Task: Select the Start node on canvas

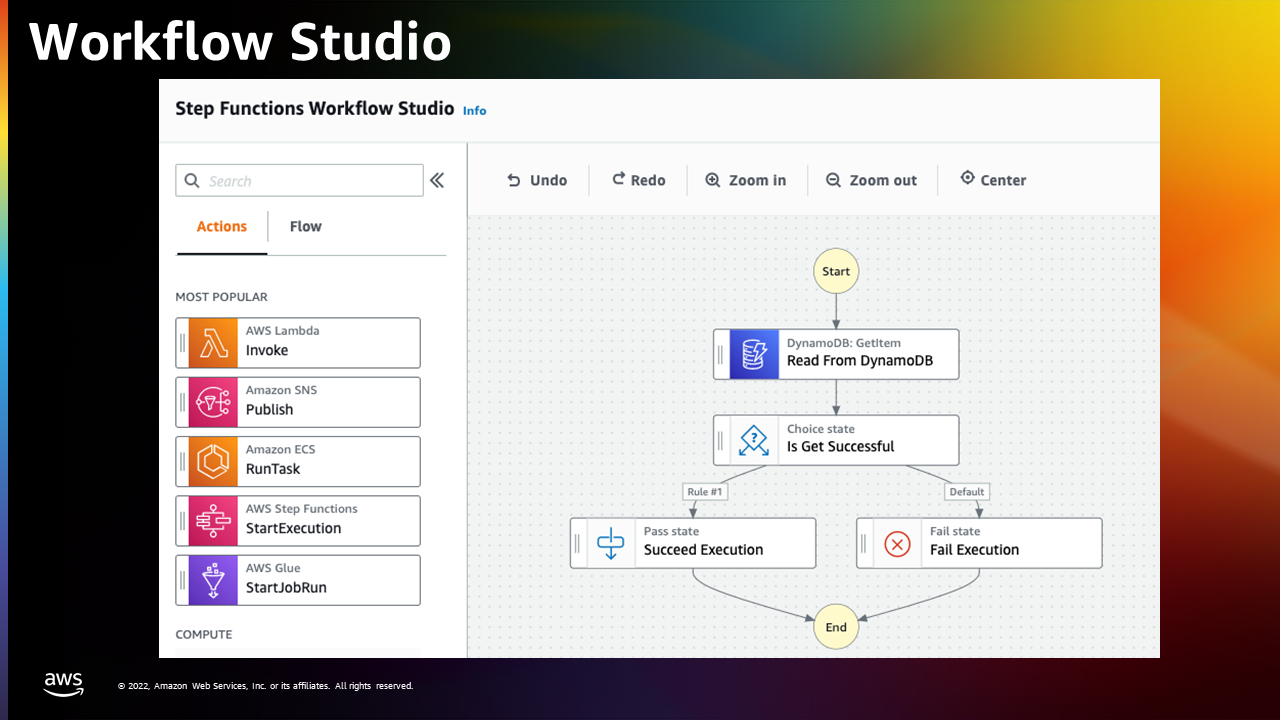Action: (836, 271)
